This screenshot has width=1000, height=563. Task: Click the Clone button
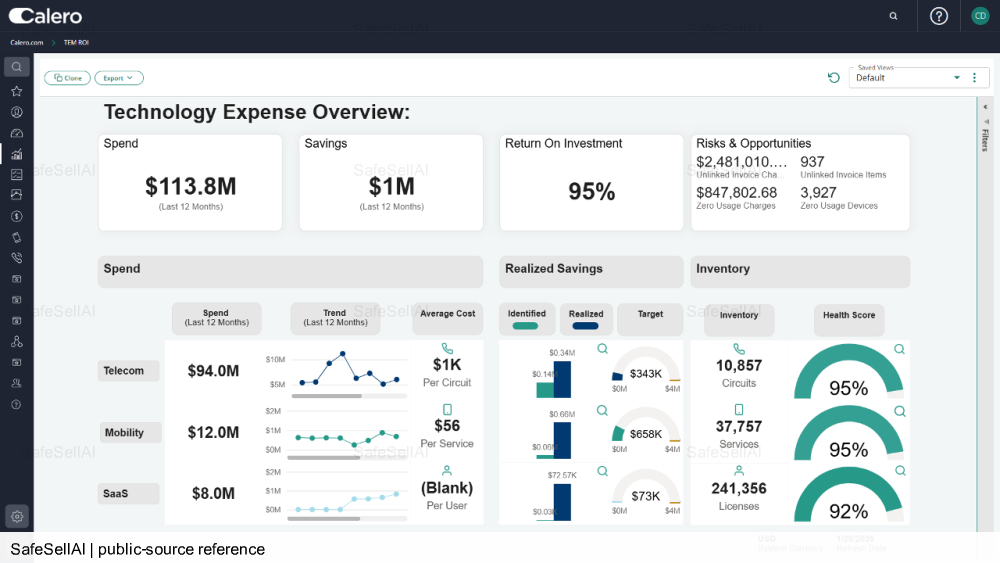point(68,78)
